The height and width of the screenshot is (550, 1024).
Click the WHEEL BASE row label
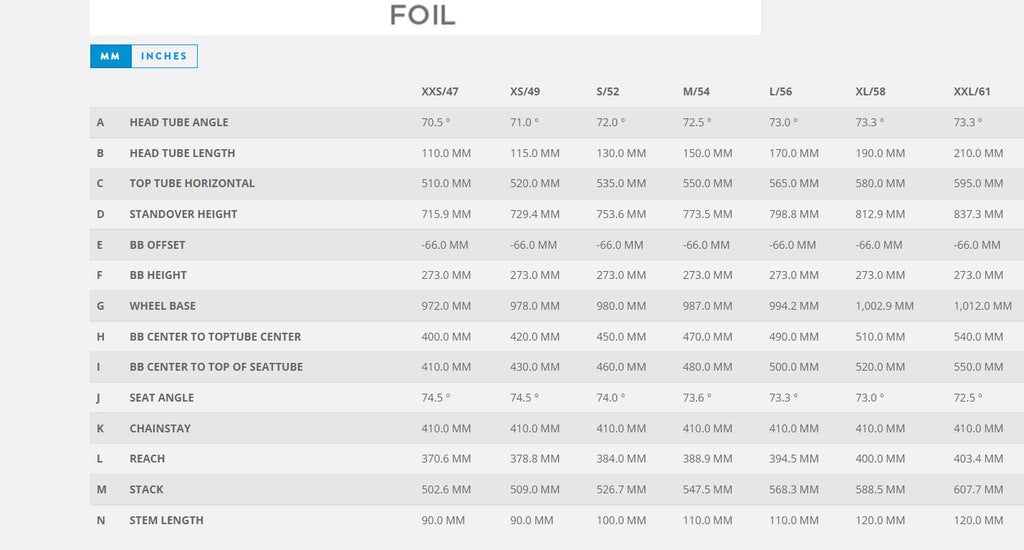(163, 306)
